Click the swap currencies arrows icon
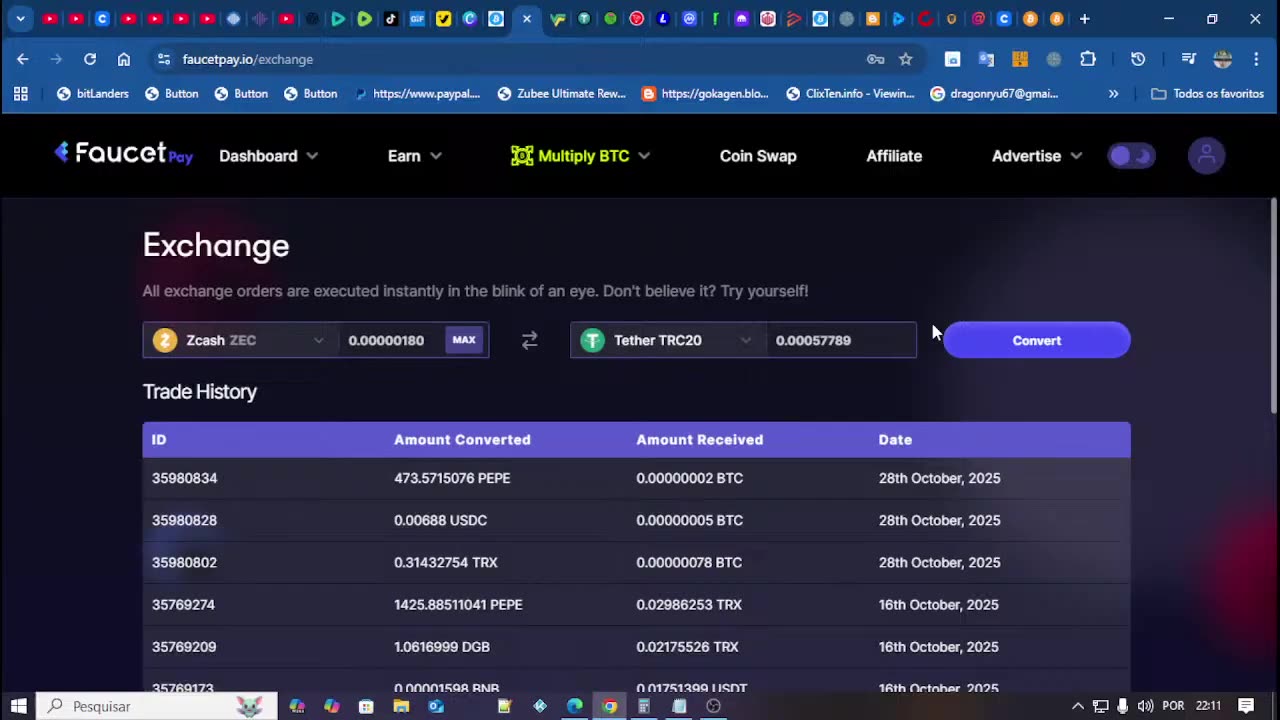 (x=530, y=340)
